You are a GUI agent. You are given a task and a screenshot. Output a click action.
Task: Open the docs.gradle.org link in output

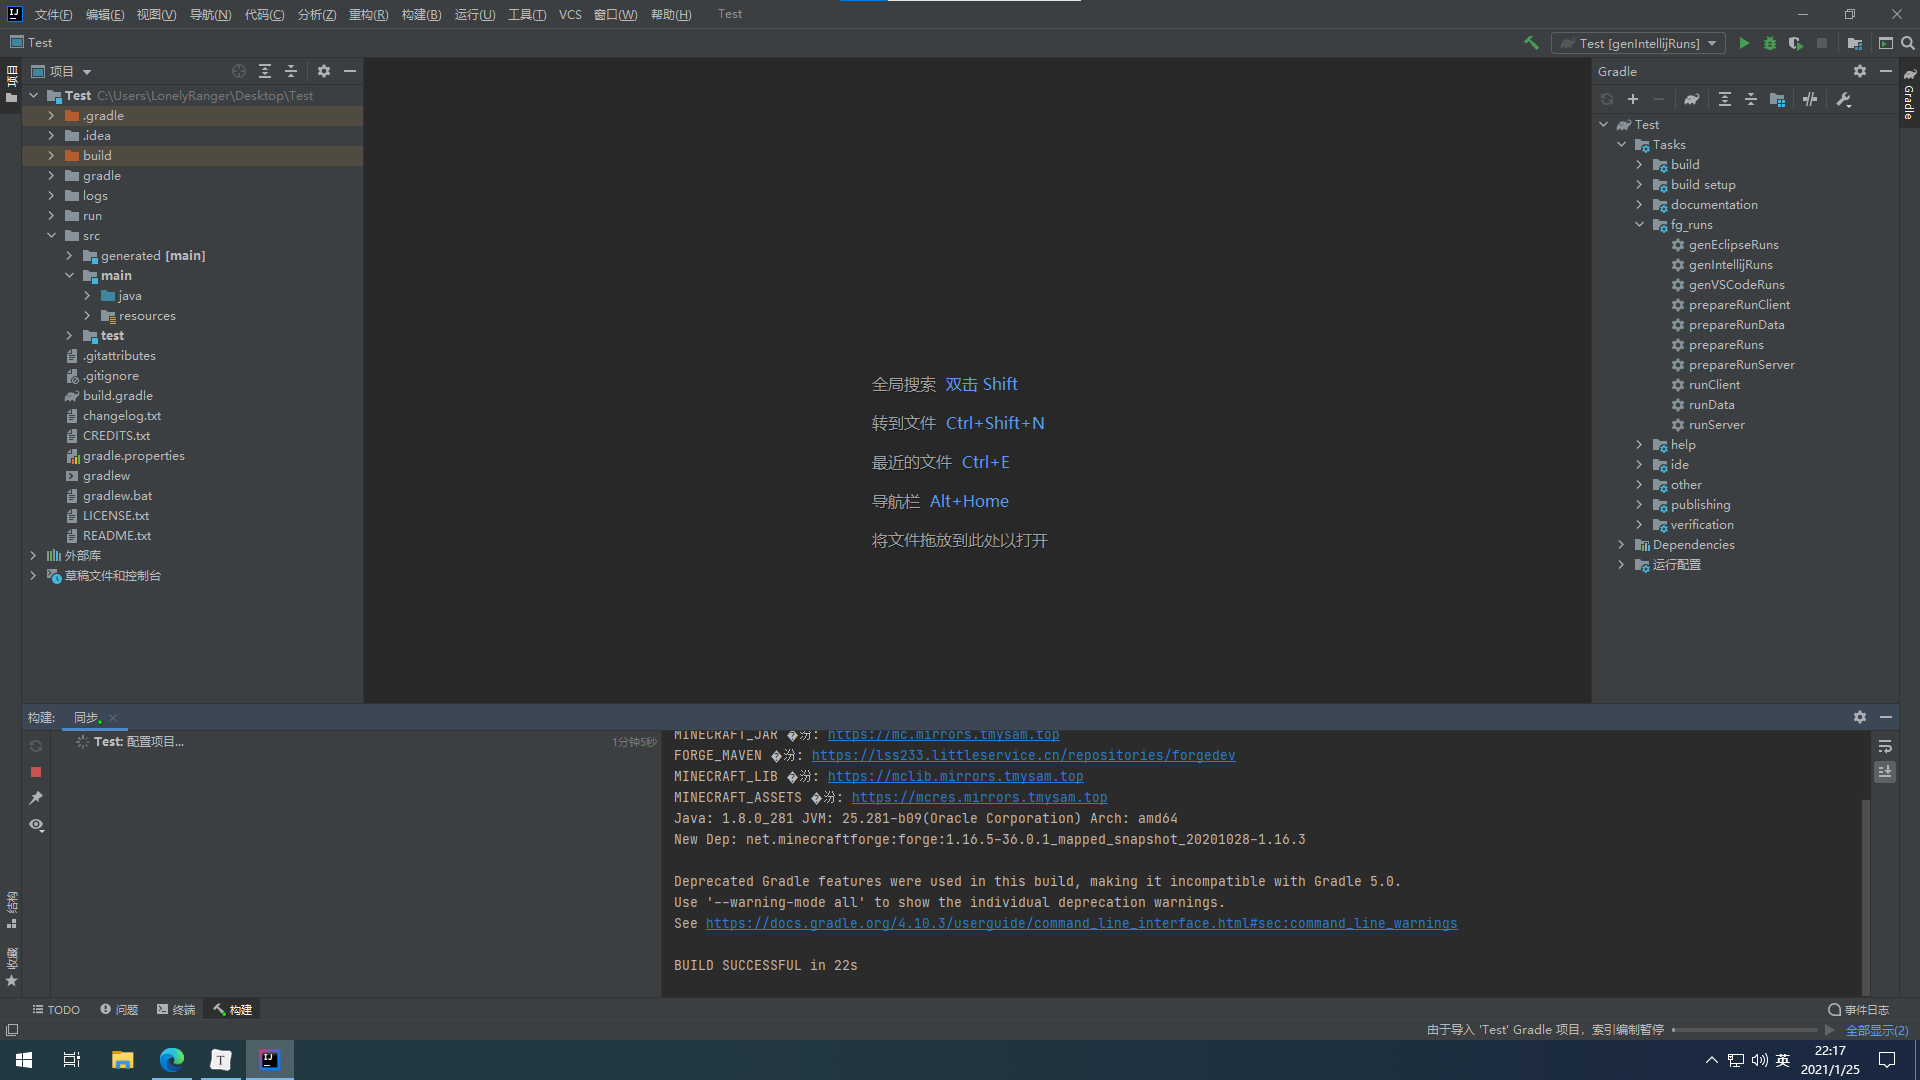coord(1080,923)
